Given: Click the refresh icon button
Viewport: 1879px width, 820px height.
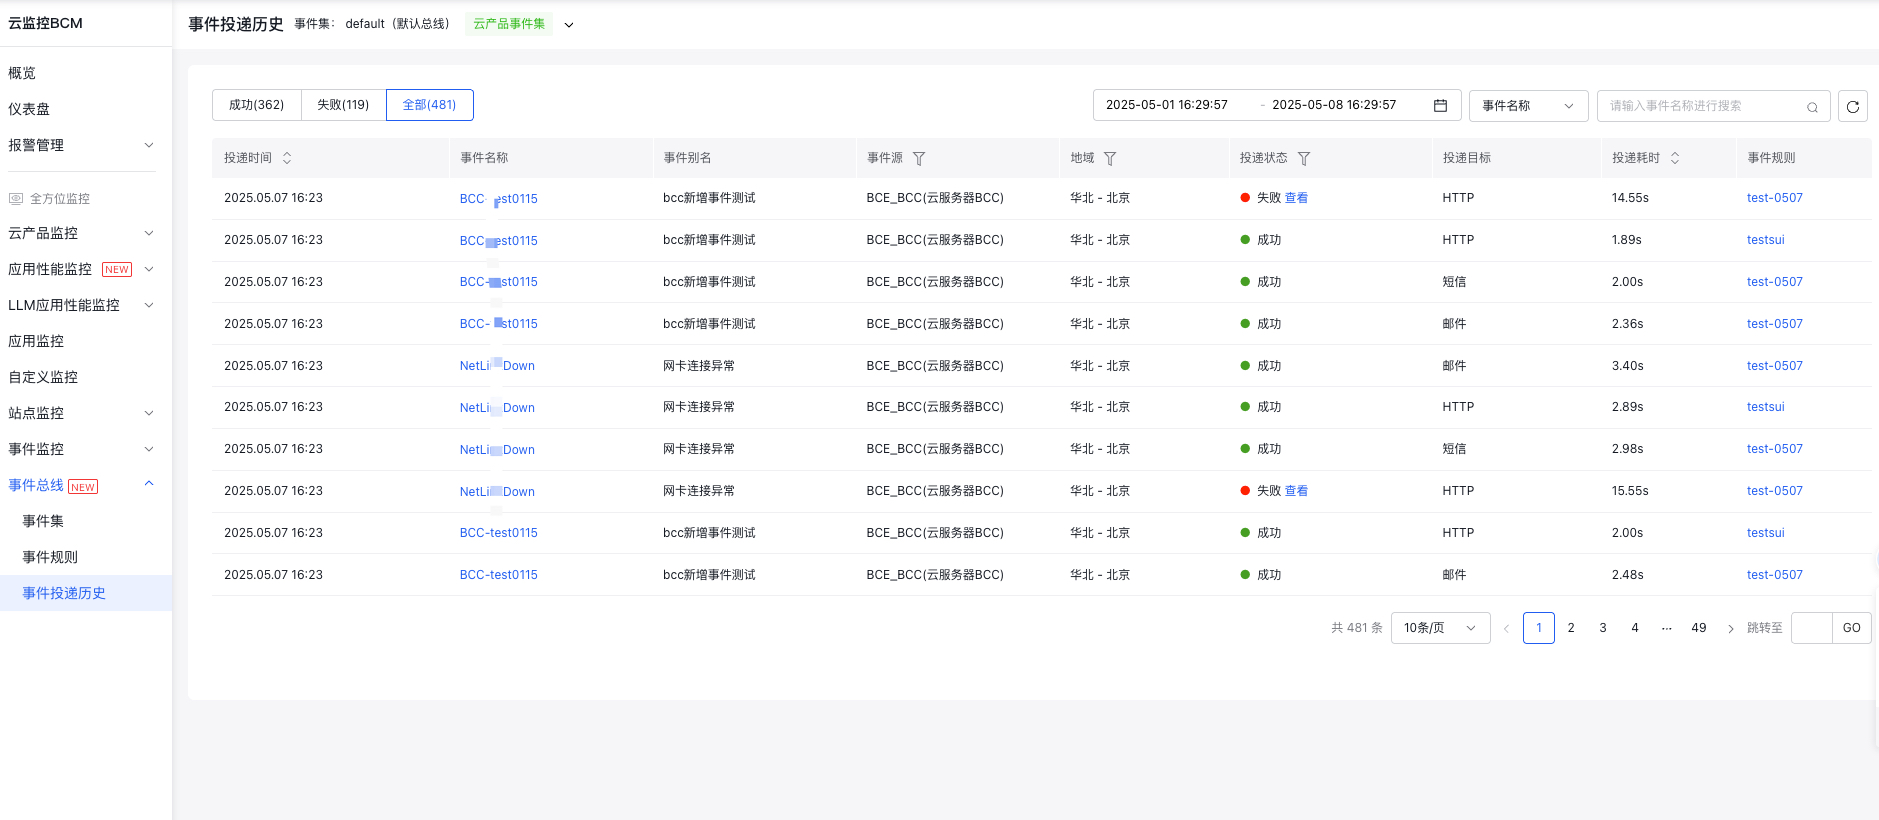Looking at the screenshot, I should point(1852,106).
